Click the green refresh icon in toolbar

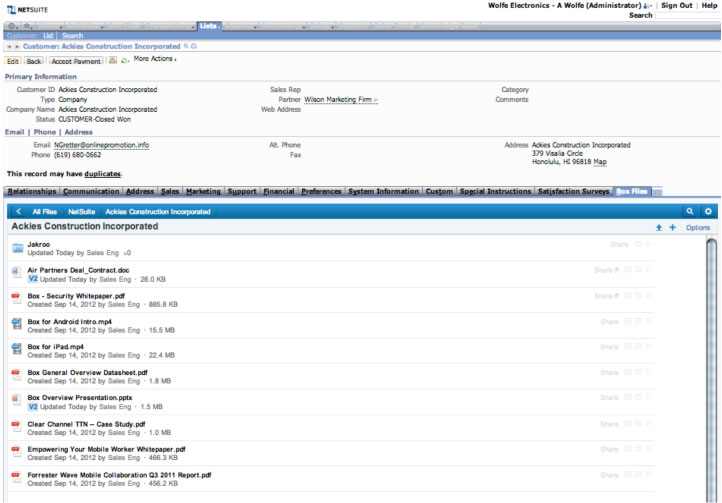tap(124, 60)
